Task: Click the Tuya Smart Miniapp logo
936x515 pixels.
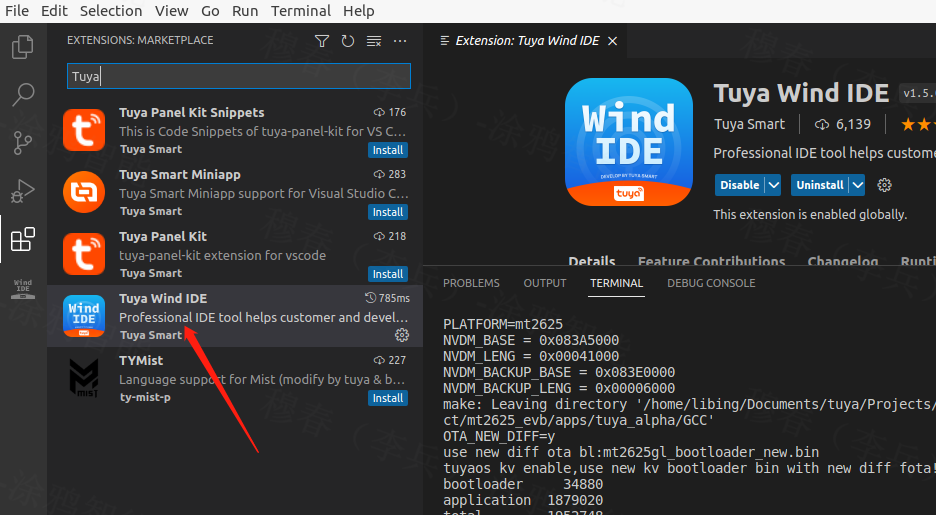Action: (x=84, y=192)
